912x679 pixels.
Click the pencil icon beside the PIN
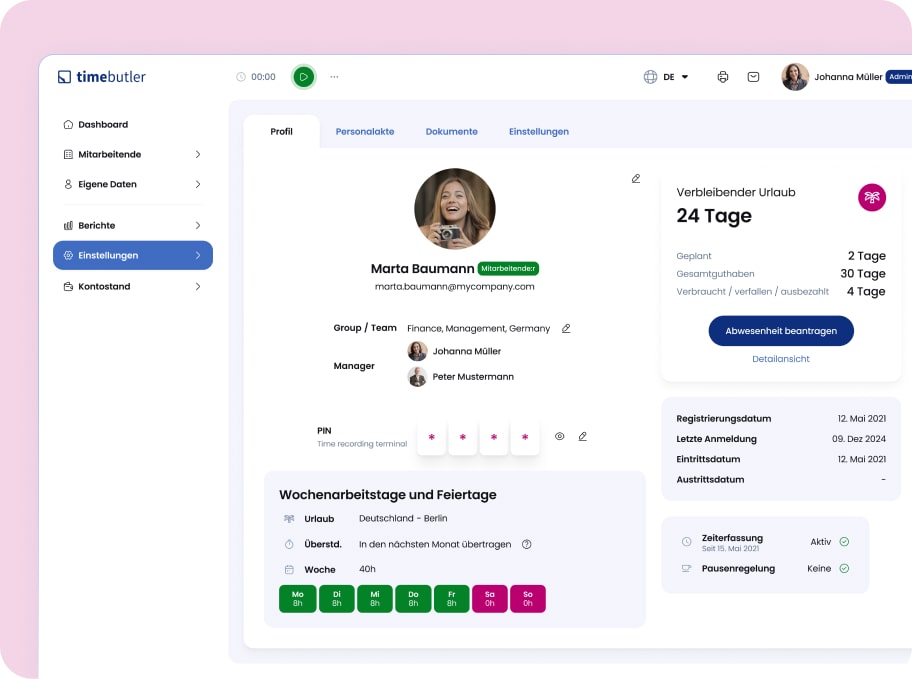(x=582, y=436)
